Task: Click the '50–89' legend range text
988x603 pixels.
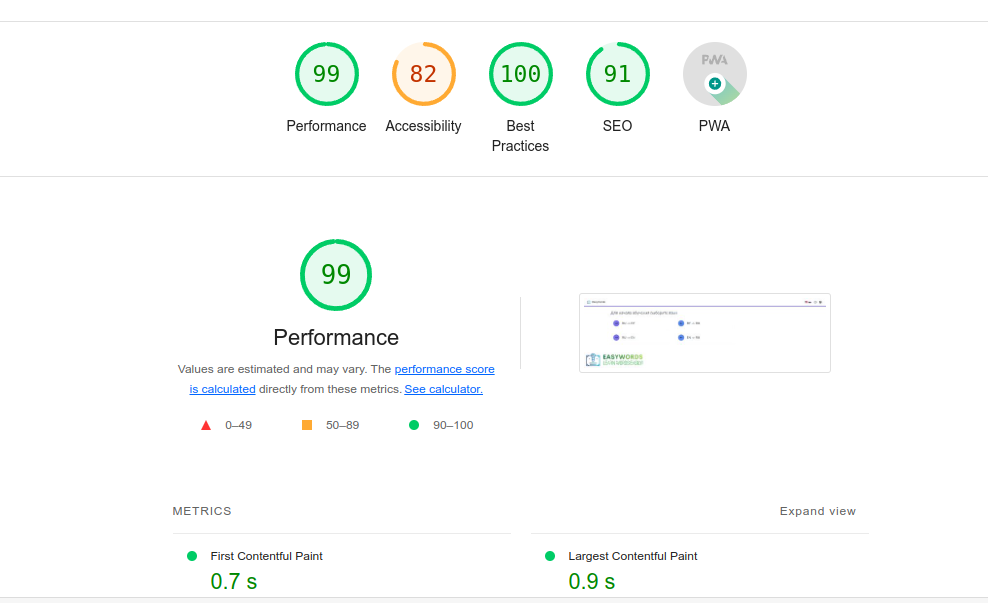Action: (342, 425)
